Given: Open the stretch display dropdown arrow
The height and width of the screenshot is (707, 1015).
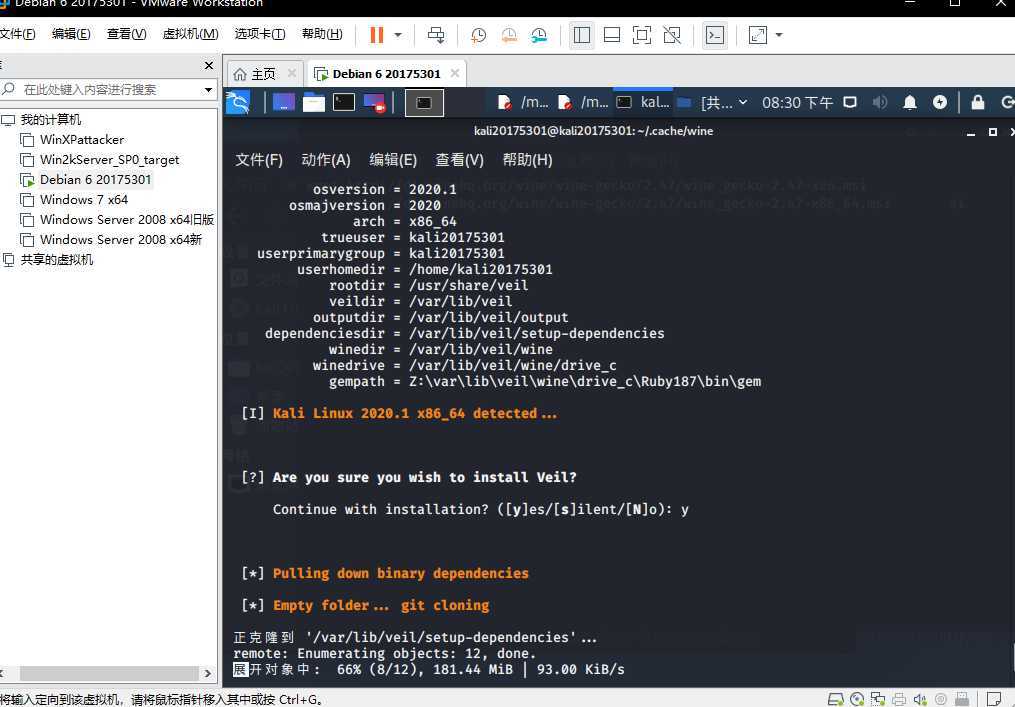Looking at the screenshot, I should coord(779,35).
